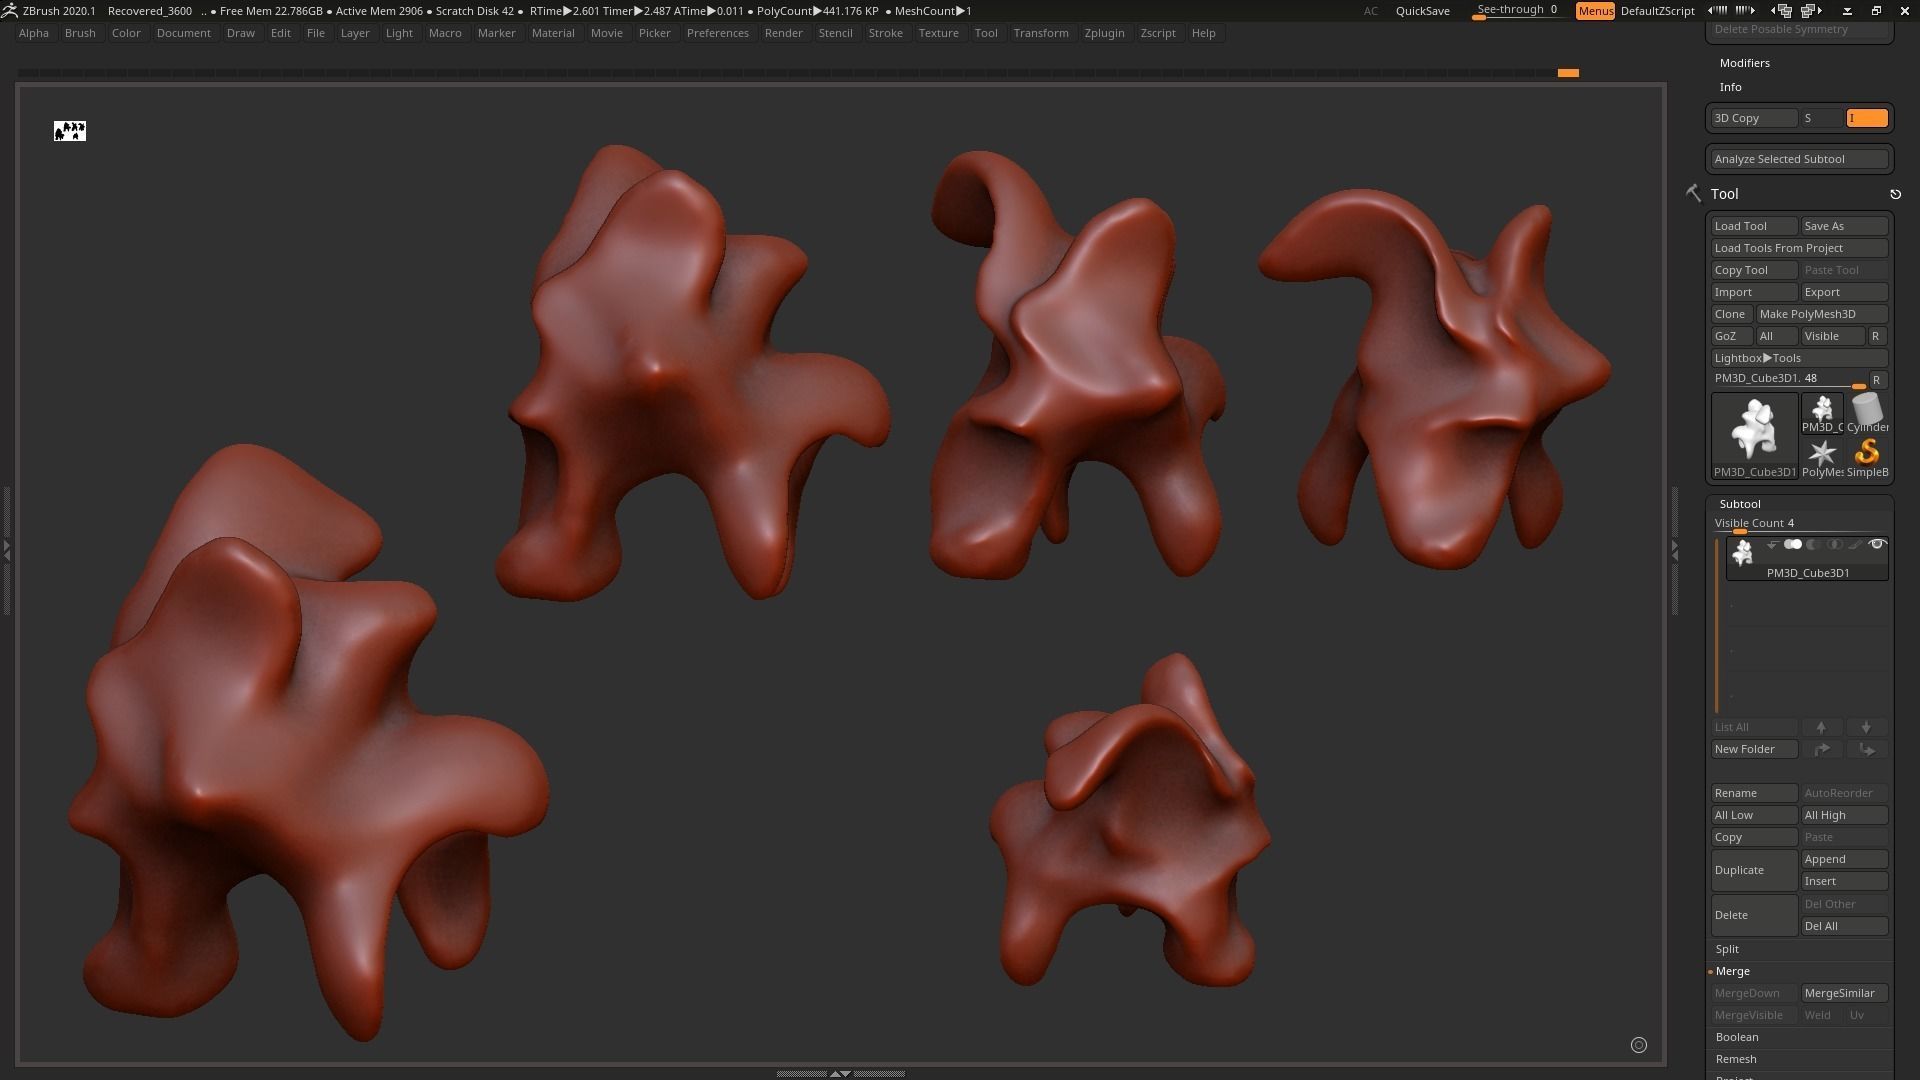Viewport: 1920px width, 1080px height.
Task: Click the Duplicate subtool button
Action: 1754,870
